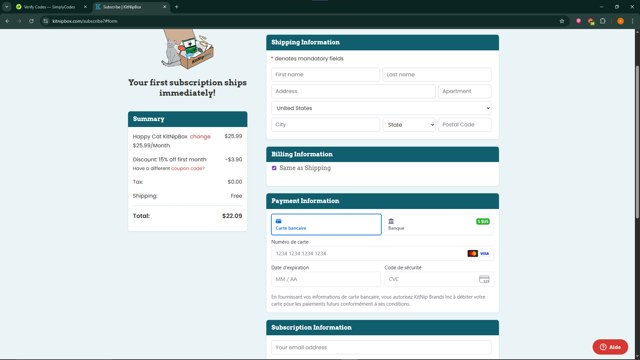Click the -$3.90 discount value
This screenshot has height=360, width=640.
[x=233, y=160]
